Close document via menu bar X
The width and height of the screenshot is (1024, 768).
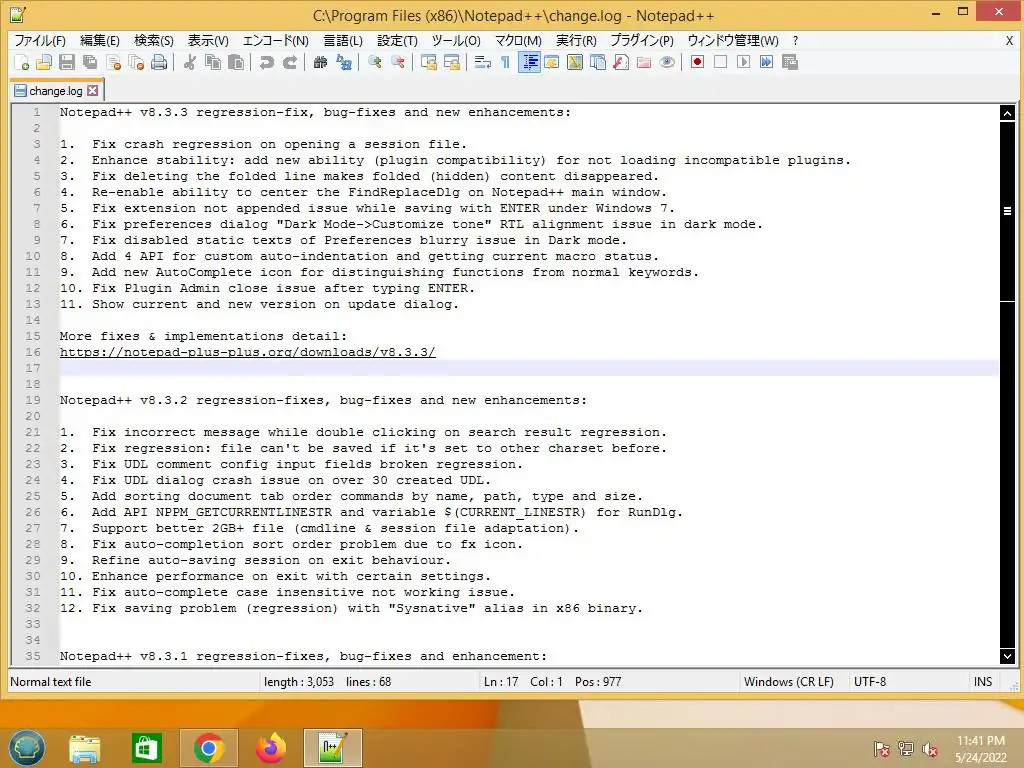(1009, 40)
